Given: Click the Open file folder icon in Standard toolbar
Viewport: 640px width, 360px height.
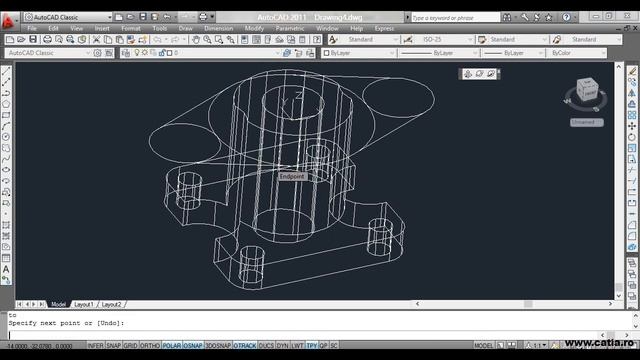Looking at the screenshot, I should pyautogui.click(x=21, y=40).
